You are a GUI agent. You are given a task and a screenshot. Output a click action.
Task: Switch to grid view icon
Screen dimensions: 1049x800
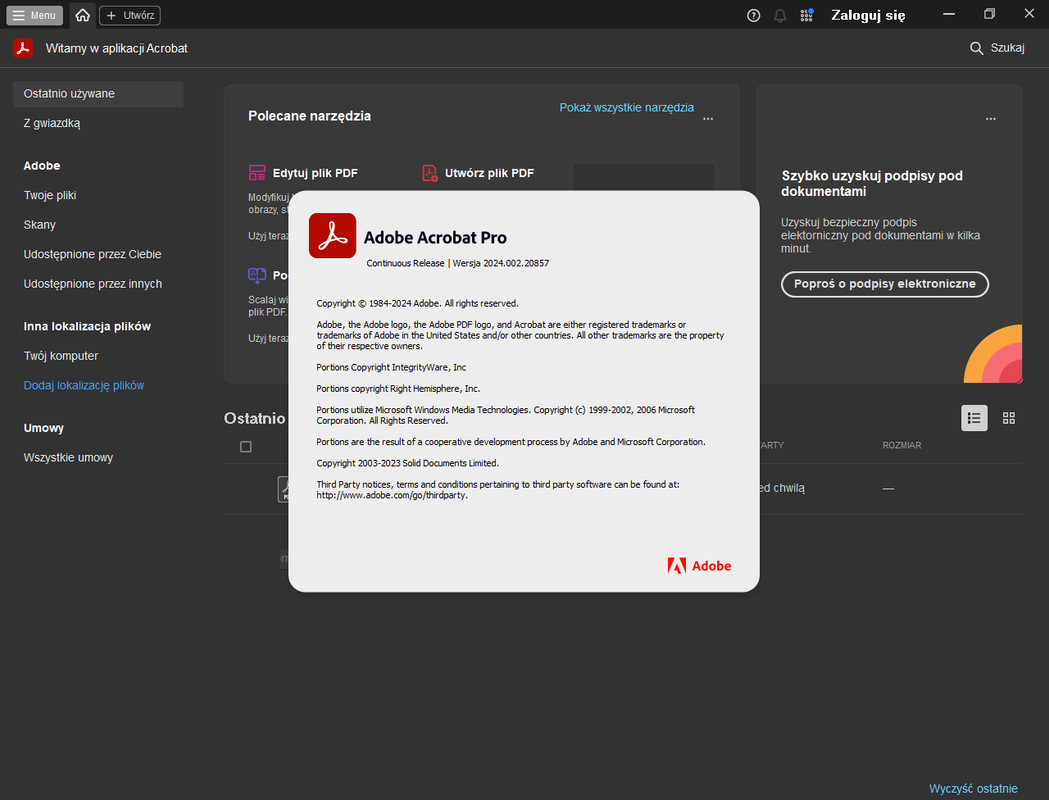click(x=1009, y=418)
